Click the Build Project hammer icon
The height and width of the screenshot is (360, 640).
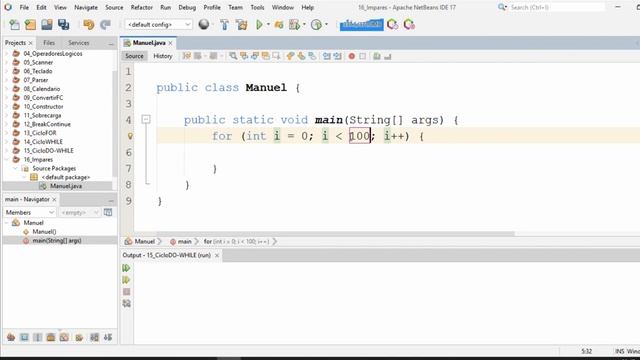224,24
